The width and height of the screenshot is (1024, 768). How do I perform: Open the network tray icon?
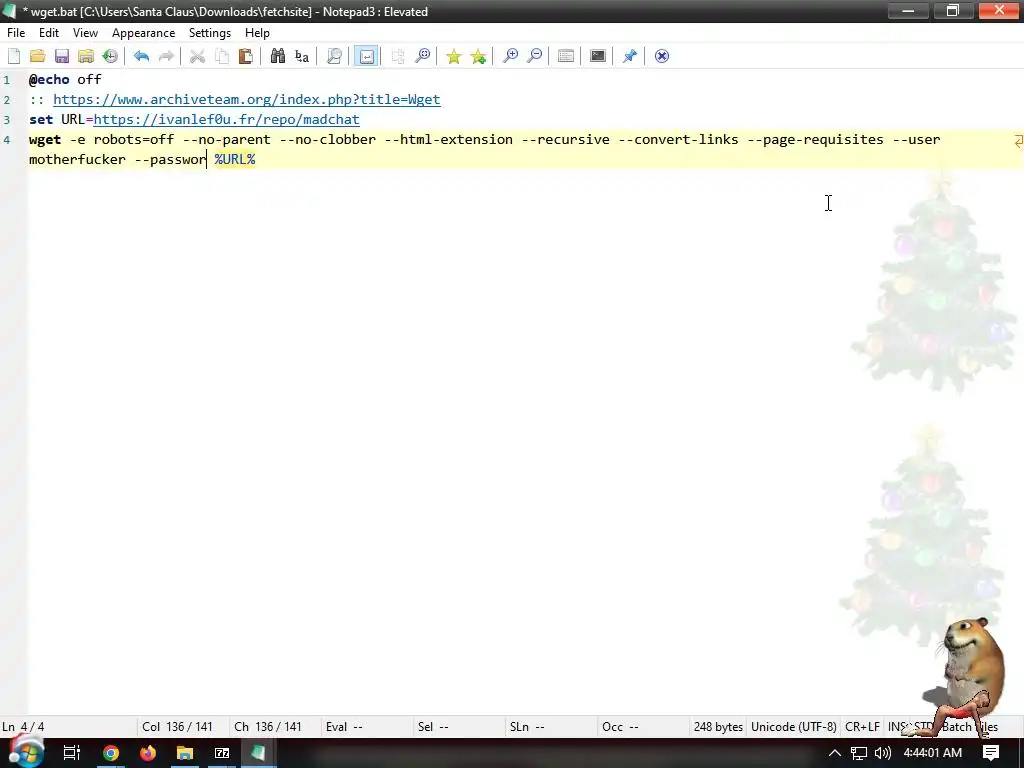point(859,753)
